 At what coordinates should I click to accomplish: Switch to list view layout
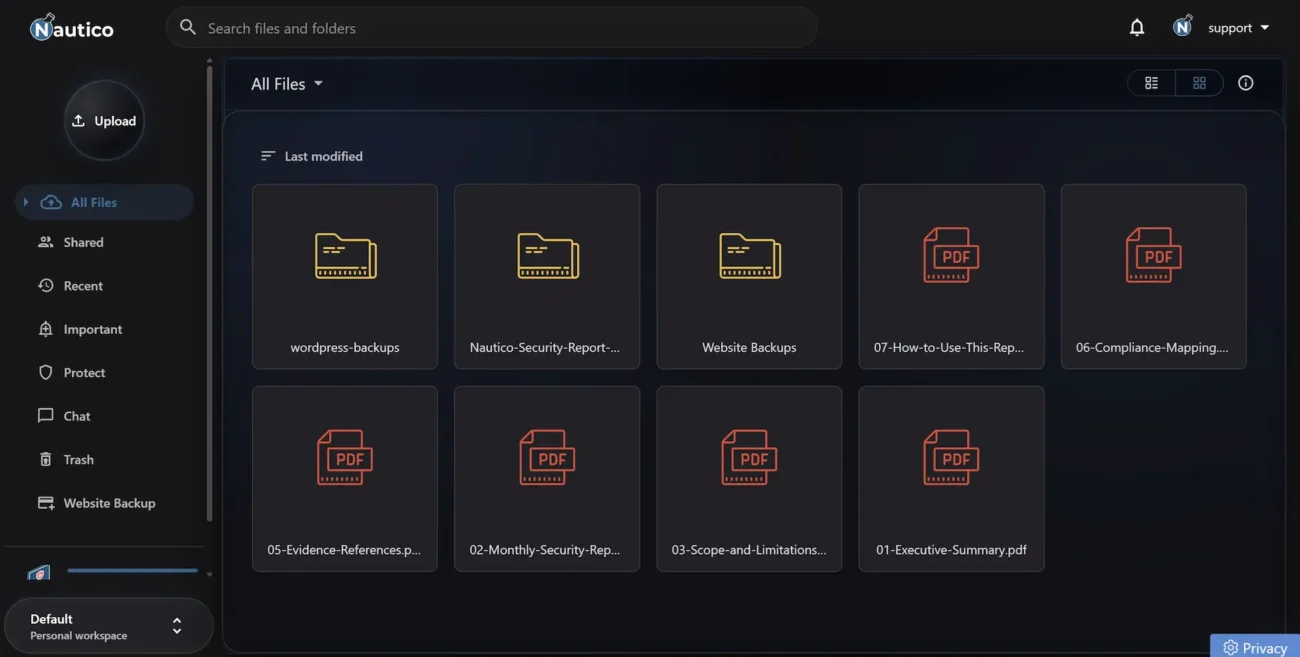(1152, 83)
